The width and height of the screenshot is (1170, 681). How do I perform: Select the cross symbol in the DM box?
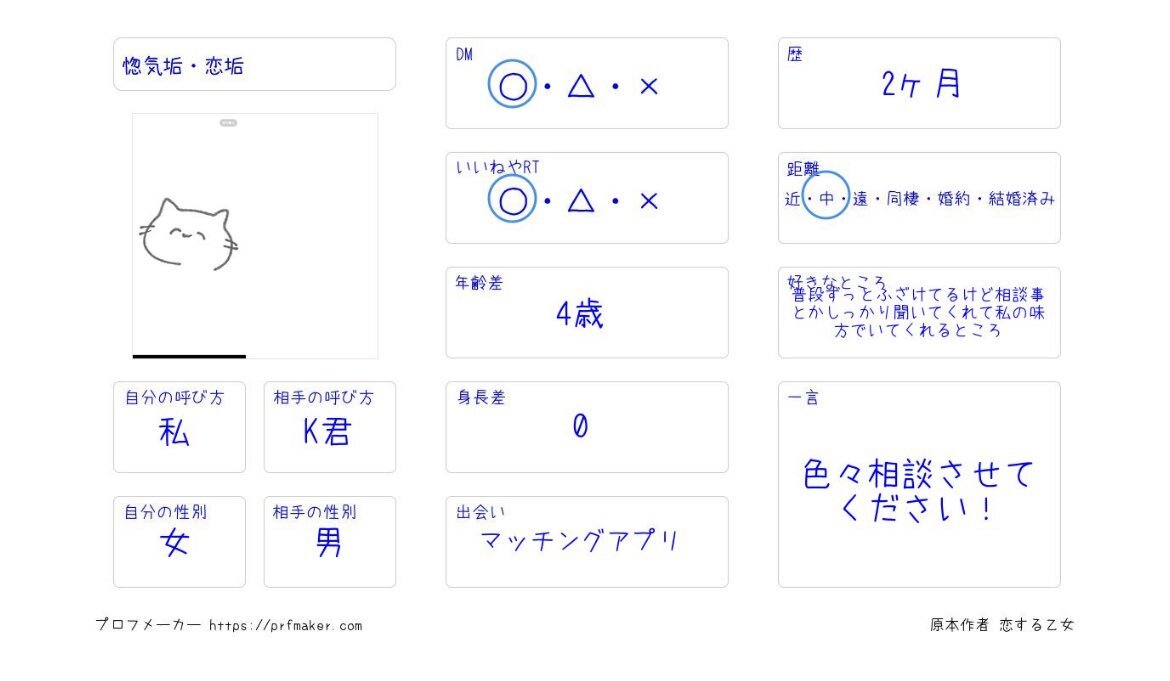point(648,87)
